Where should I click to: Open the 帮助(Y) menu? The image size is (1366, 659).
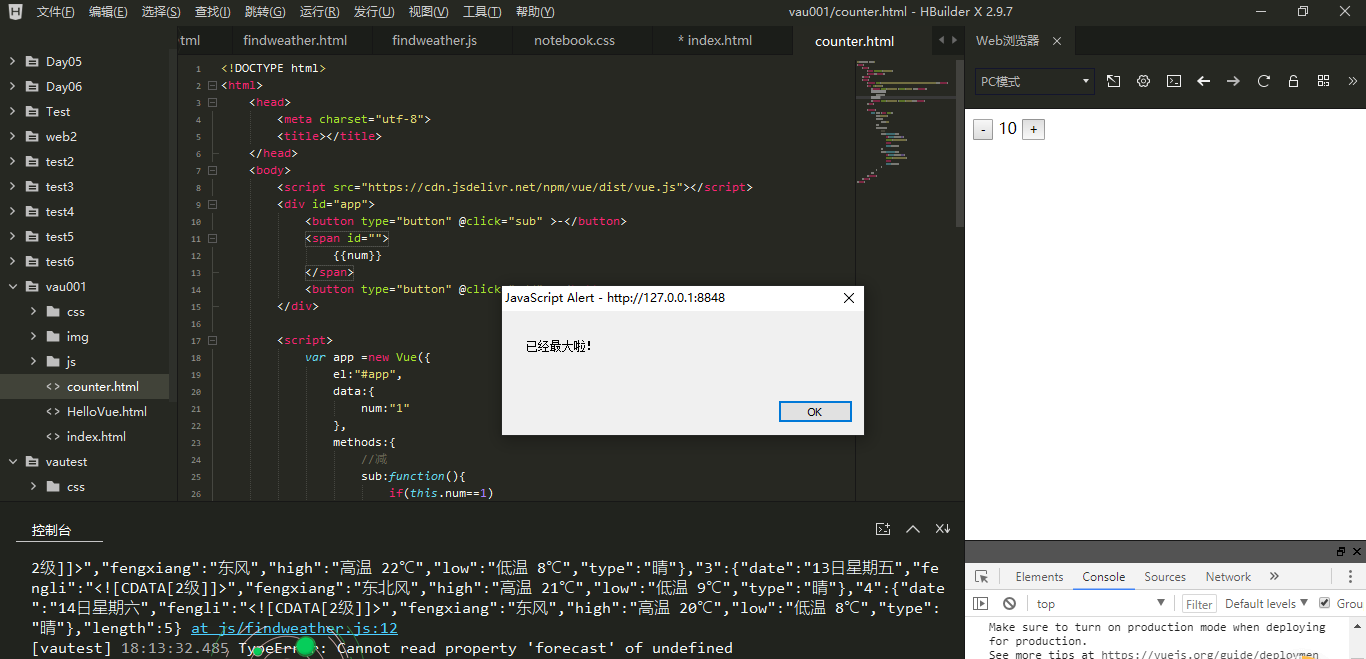point(535,11)
